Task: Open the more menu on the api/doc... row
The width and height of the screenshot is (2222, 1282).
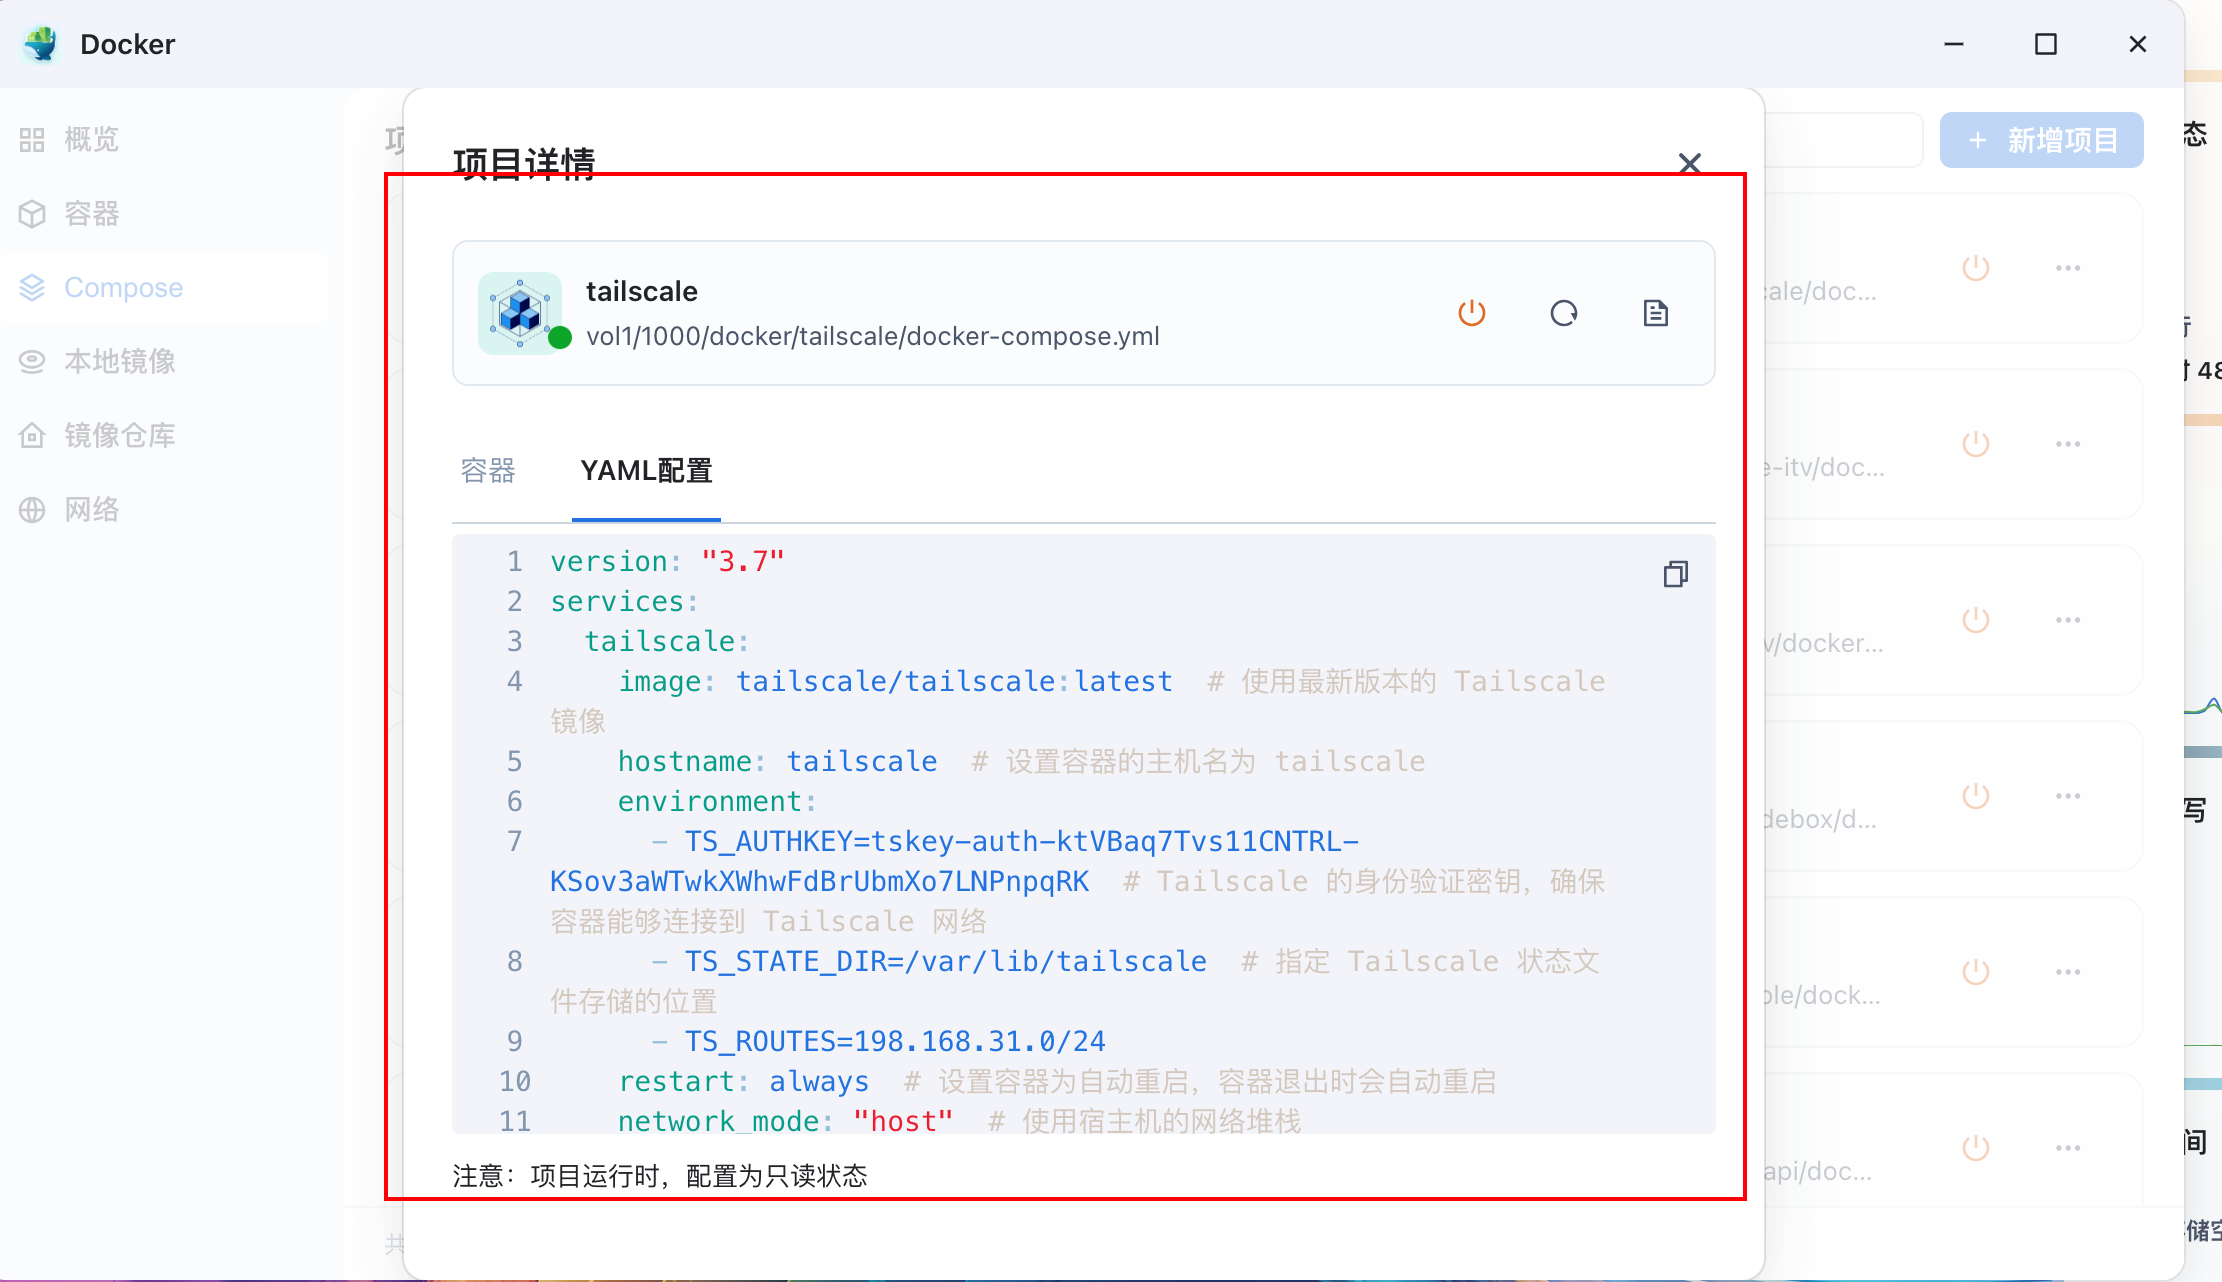Action: click(x=2068, y=1148)
